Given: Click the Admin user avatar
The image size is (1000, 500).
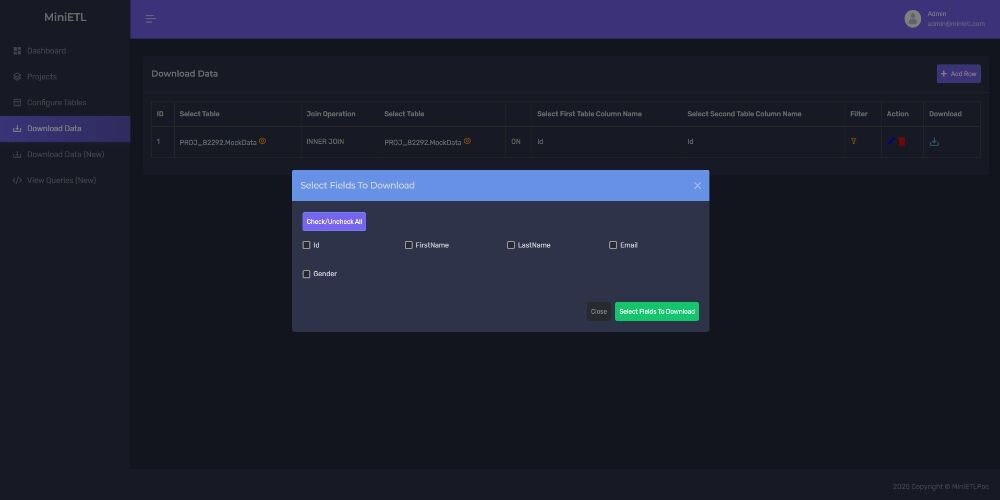Looking at the screenshot, I should coord(912,19).
